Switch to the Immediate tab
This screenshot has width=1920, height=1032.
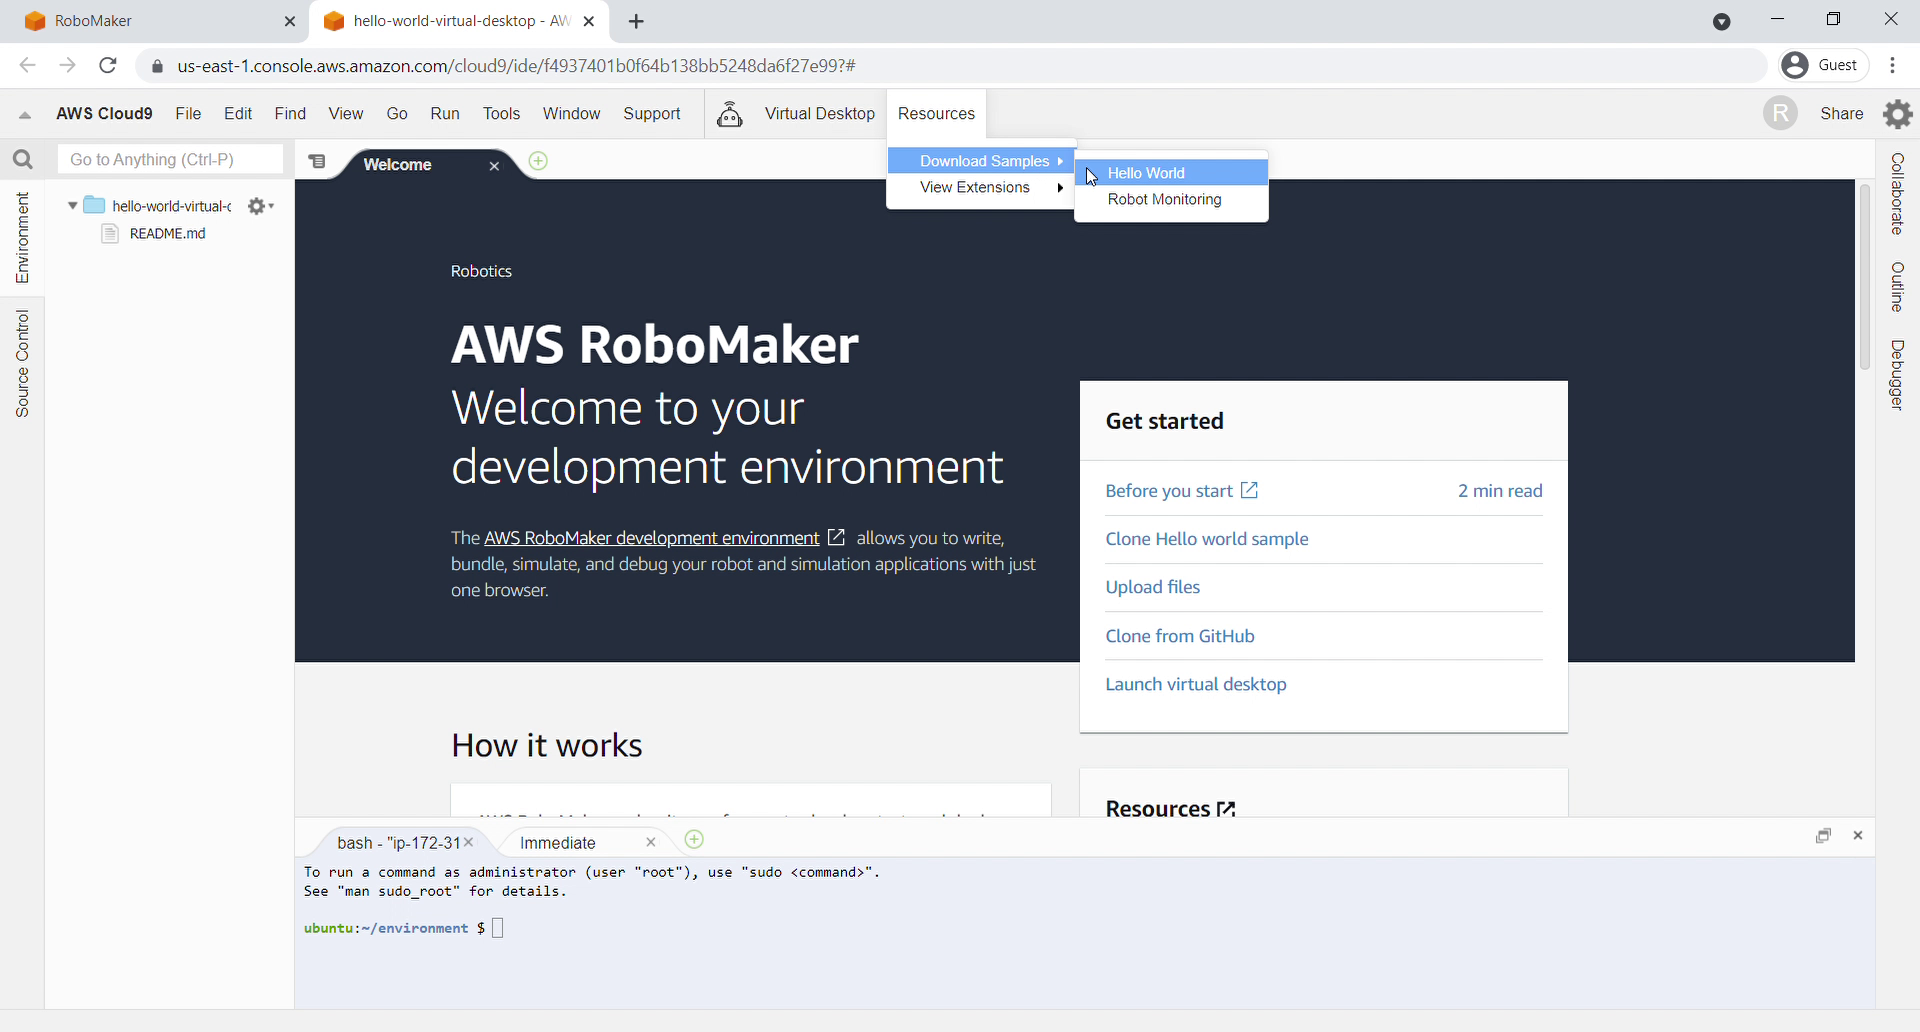[558, 843]
